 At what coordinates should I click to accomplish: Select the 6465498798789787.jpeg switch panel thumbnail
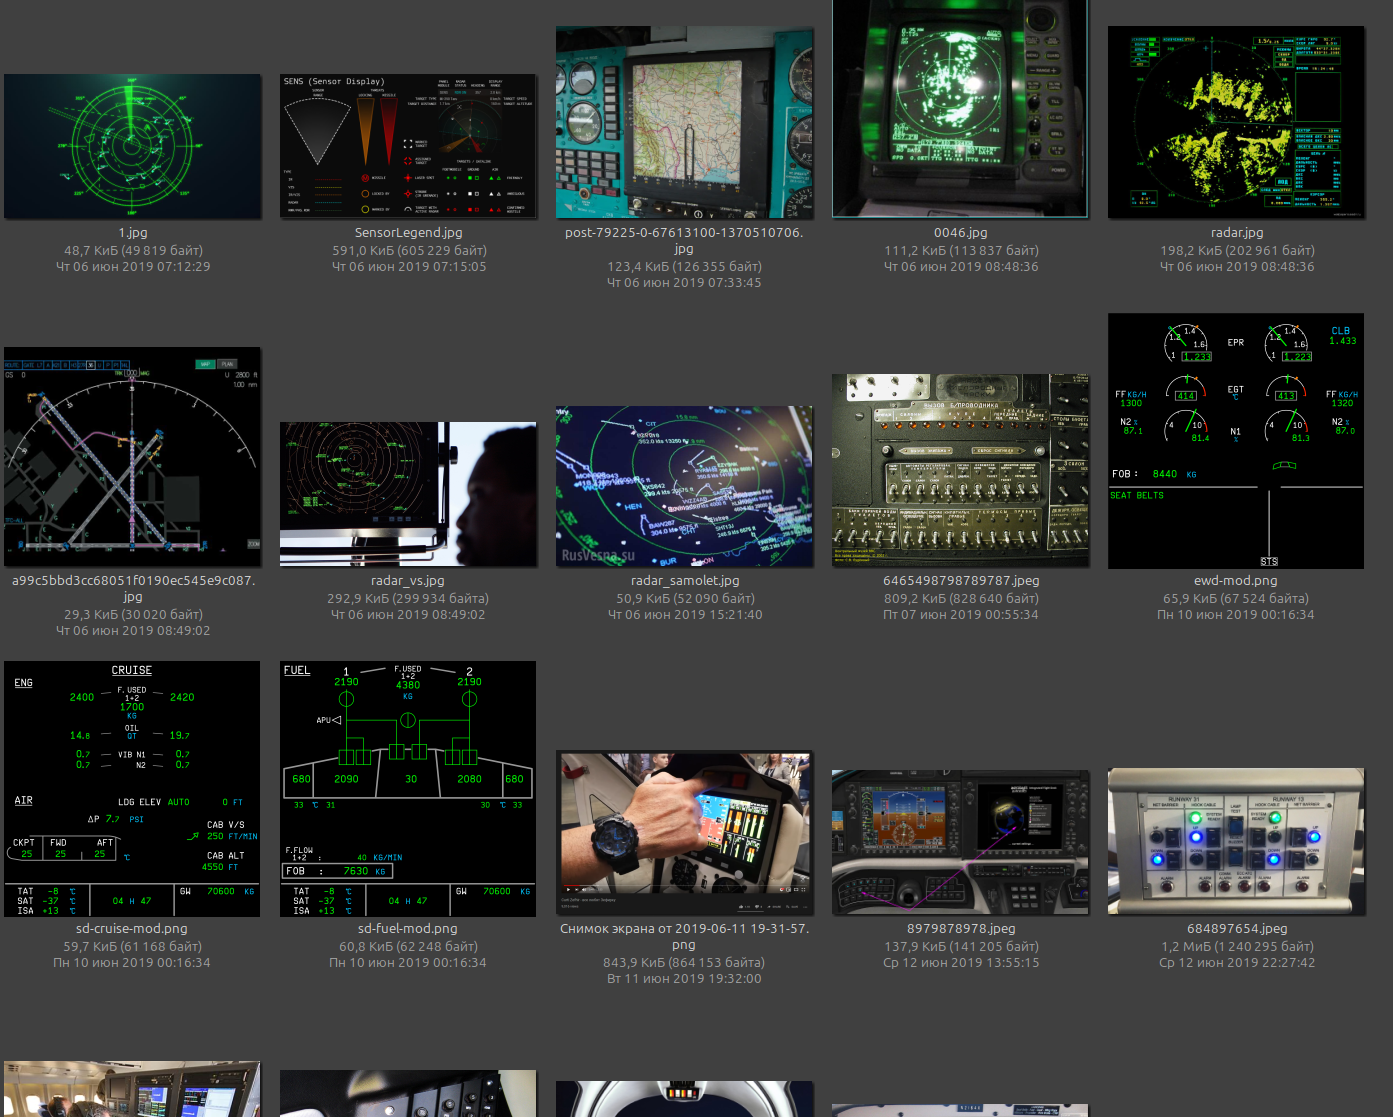[x=960, y=470]
